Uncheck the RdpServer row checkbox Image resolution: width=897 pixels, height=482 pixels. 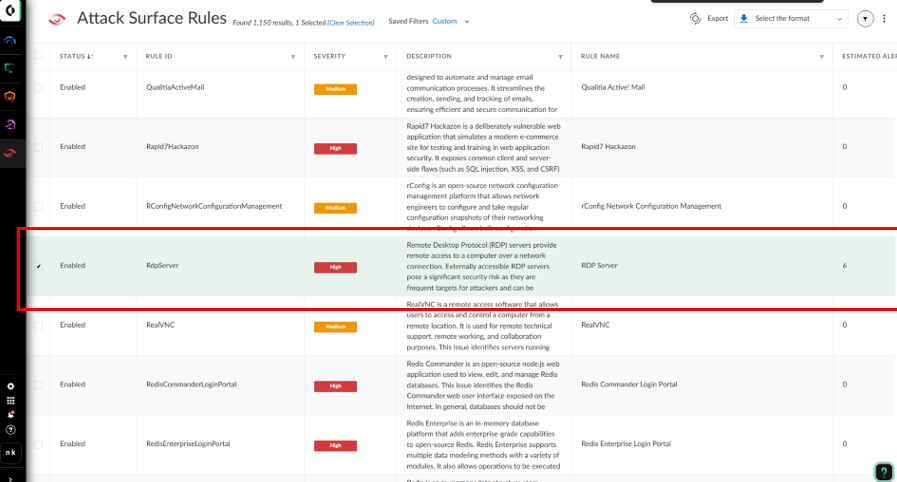39,266
